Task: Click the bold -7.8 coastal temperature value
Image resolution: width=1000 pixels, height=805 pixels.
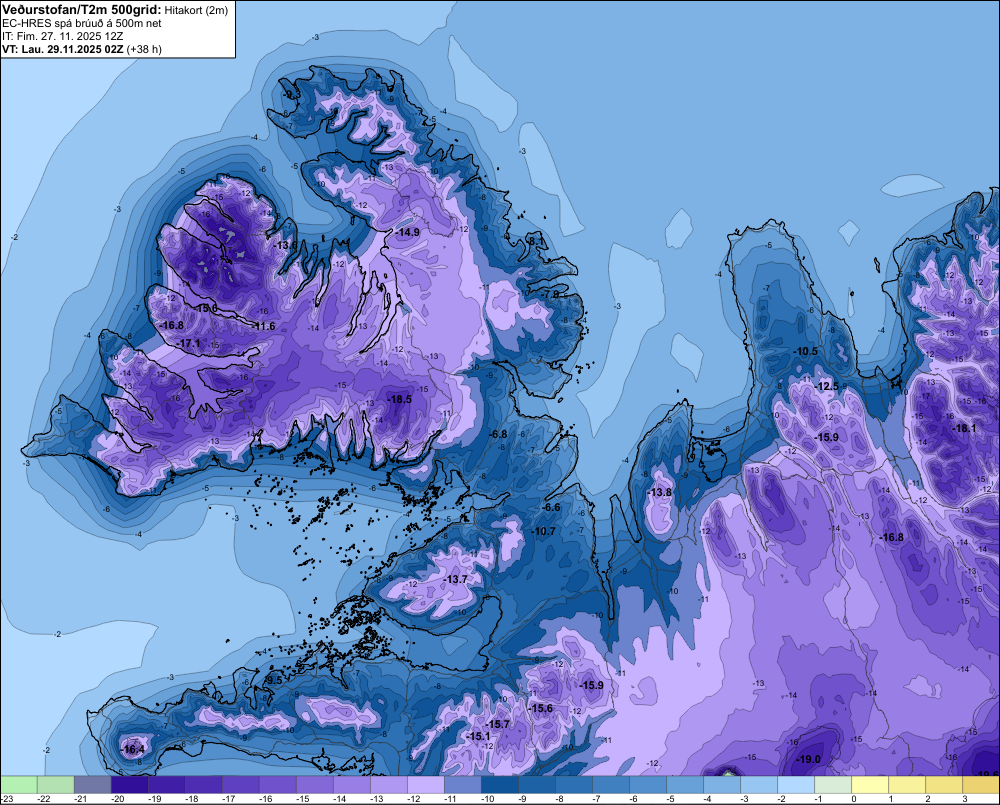Action: click(550, 294)
